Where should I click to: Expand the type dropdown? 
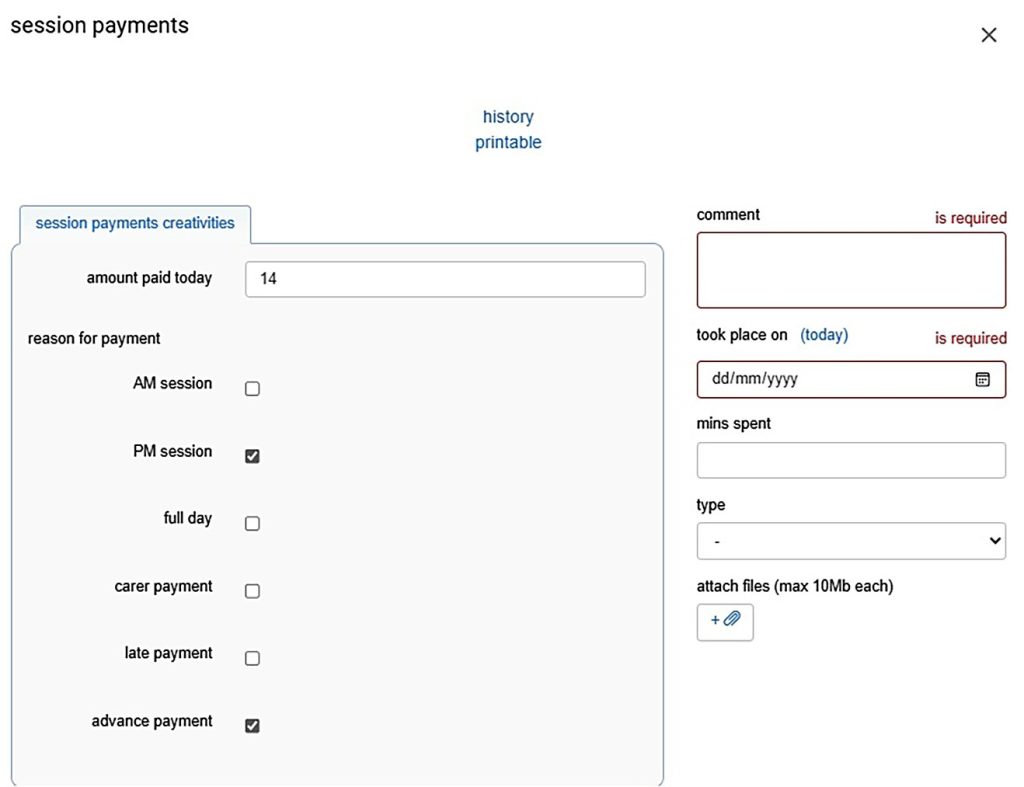(851, 541)
